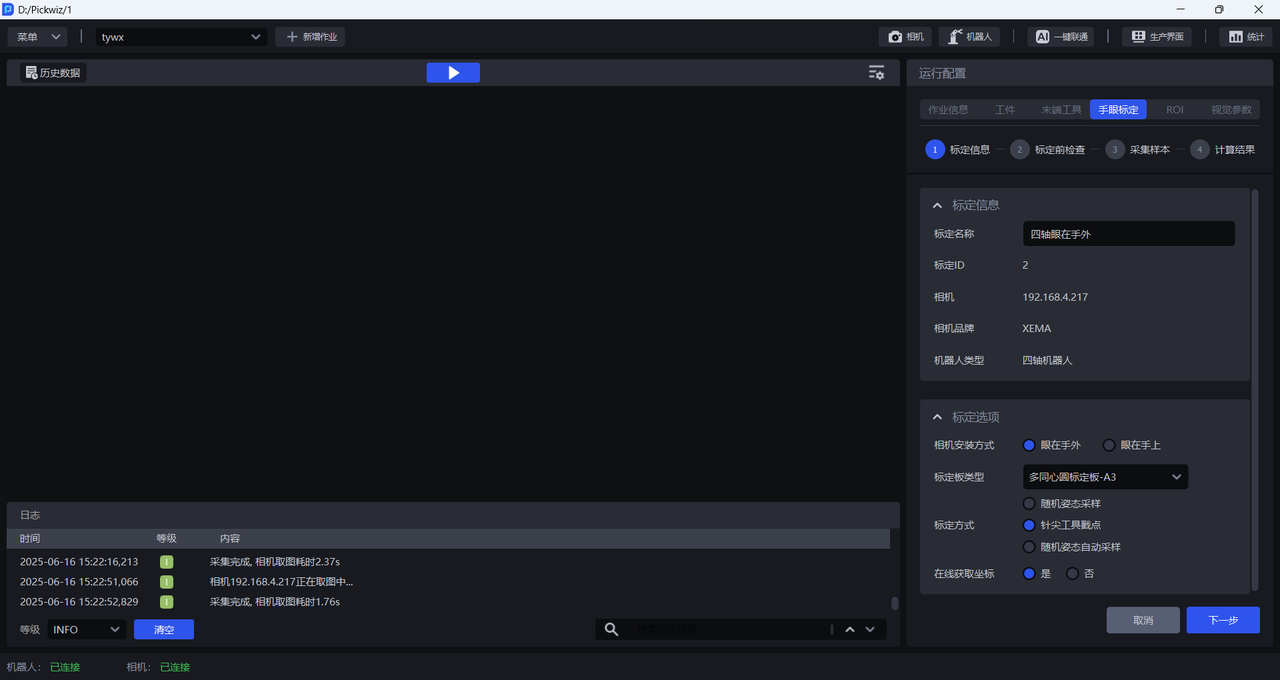
Task: Click the blue Play run button
Action: click(453, 73)
